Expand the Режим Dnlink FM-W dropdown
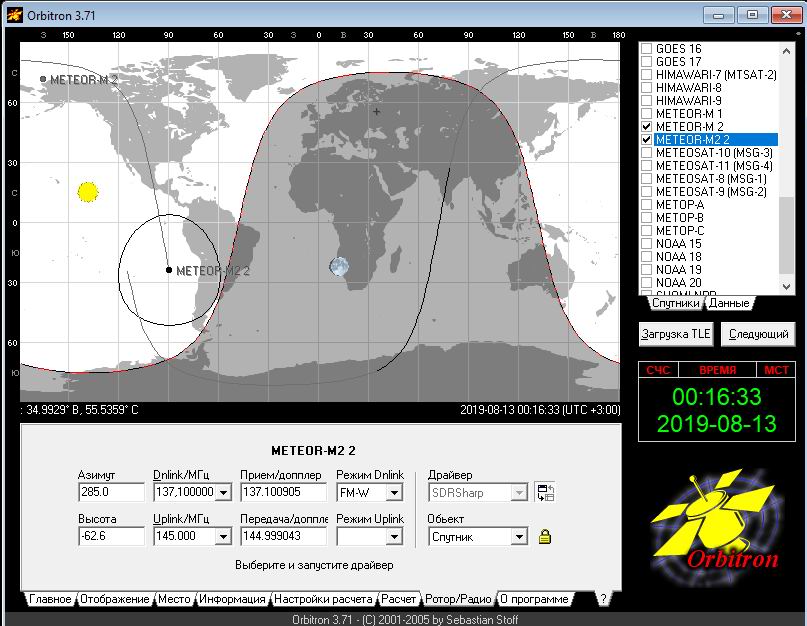The height and width of the screenshot is (626, 807). [394, 492]
